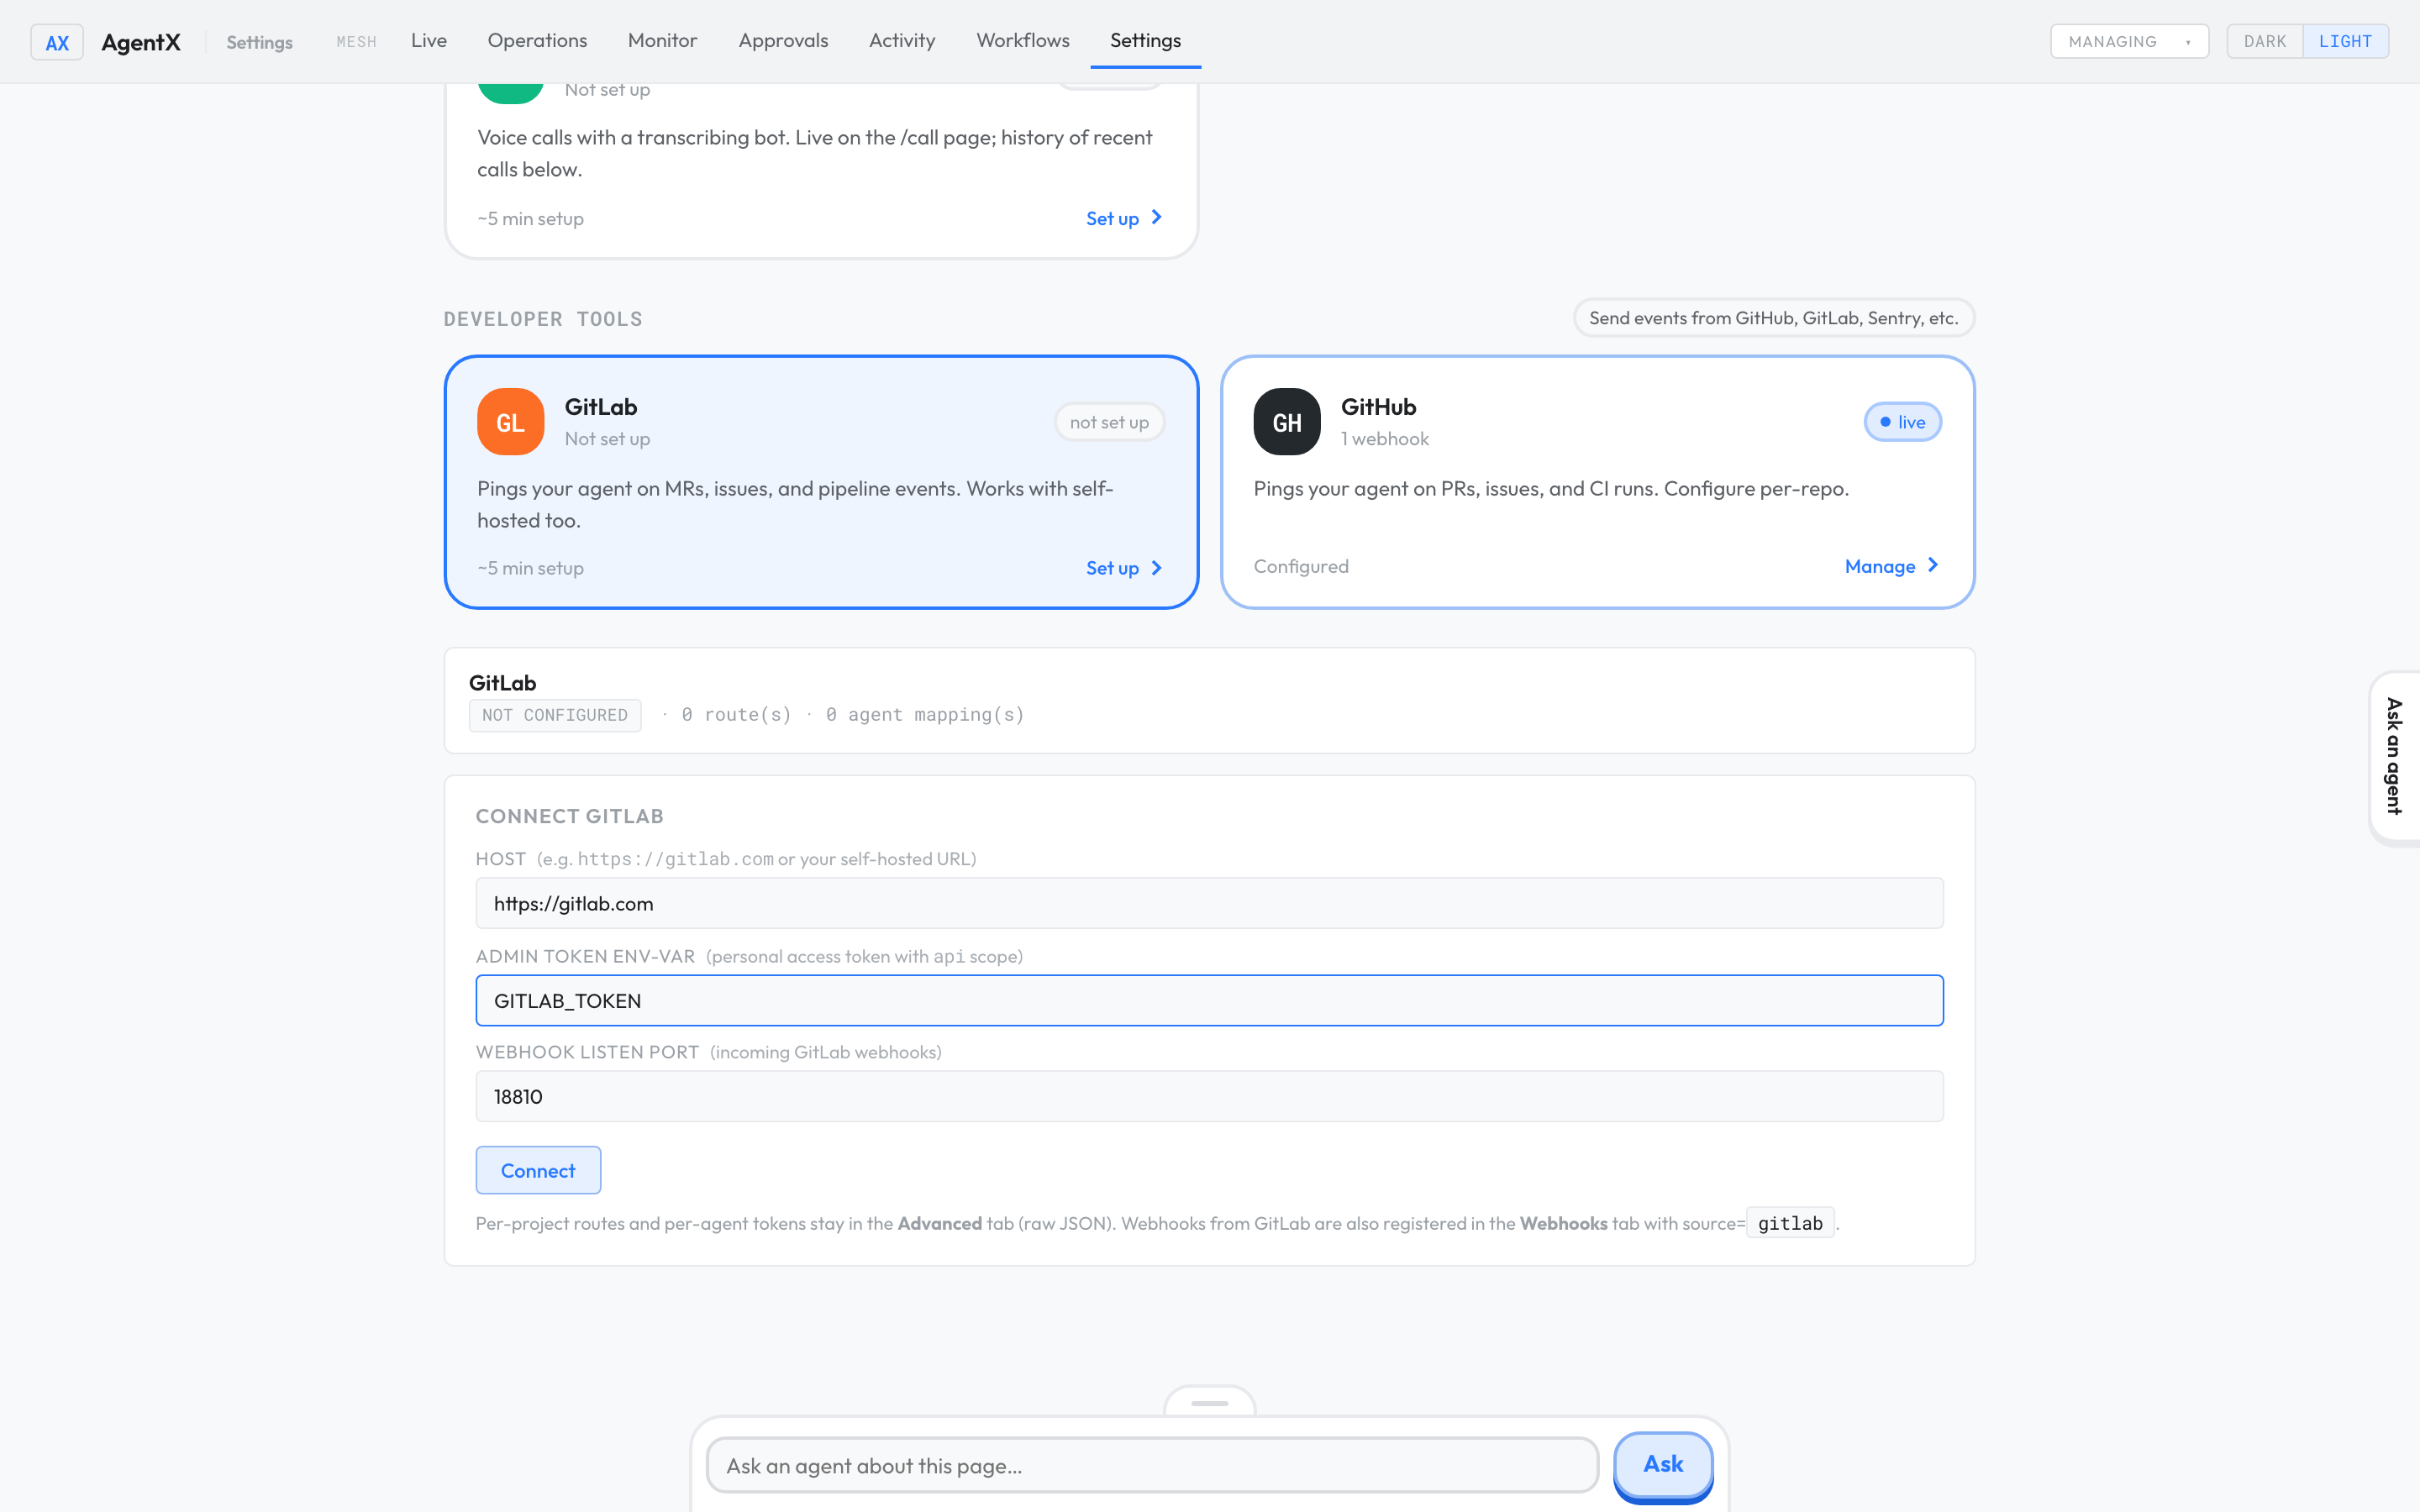Click the gitlab source code tag
The image size is (2420, 1512).
pyautogui.click(x=1790, y=1223)
